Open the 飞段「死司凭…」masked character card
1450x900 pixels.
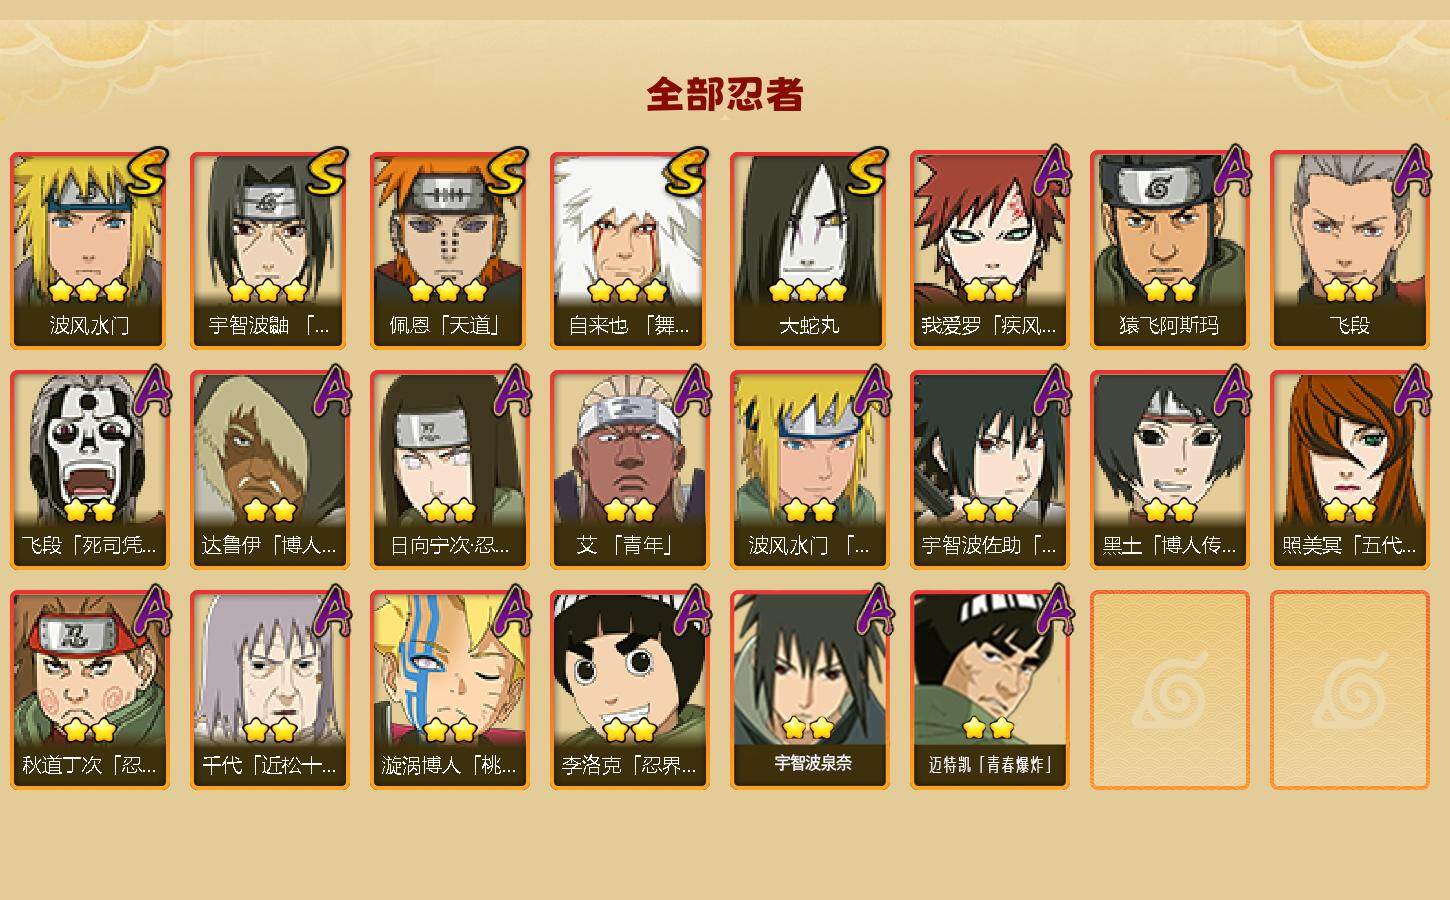[x=89, y=470]
